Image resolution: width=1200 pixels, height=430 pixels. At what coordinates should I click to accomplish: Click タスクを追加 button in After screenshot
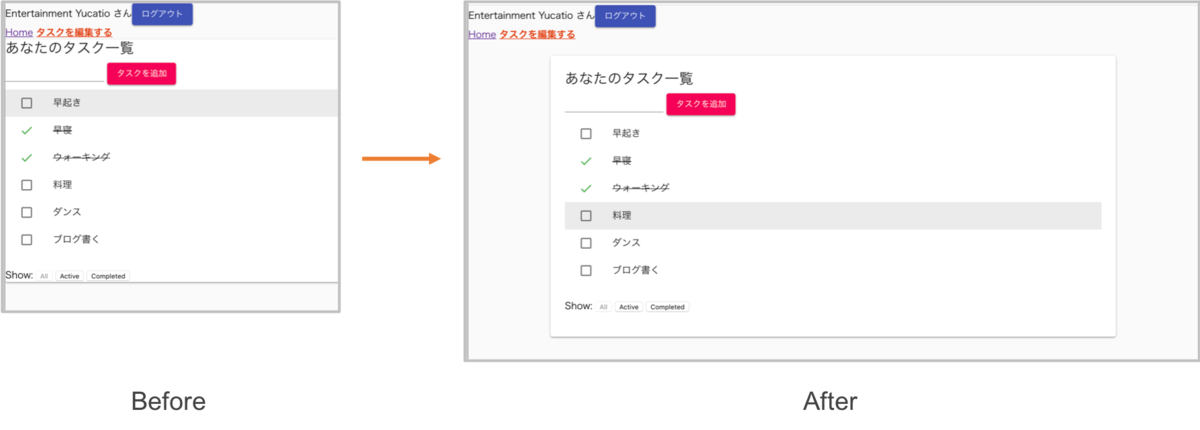click(x=701, y=104)
